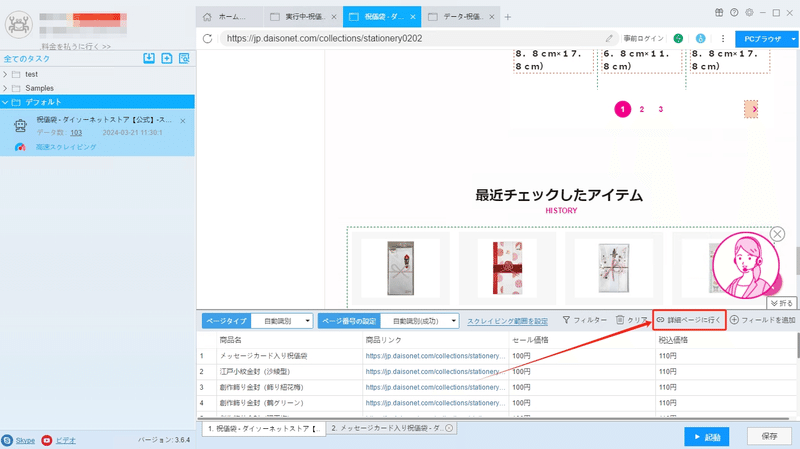Remove the 祝儀袋 task with its X
This screenshot has height=449, width=800.
click(x=183, y=121)
